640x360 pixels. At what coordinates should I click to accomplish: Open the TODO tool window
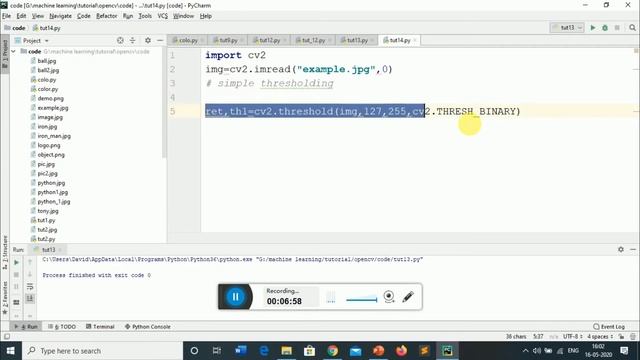click(62, 327)
